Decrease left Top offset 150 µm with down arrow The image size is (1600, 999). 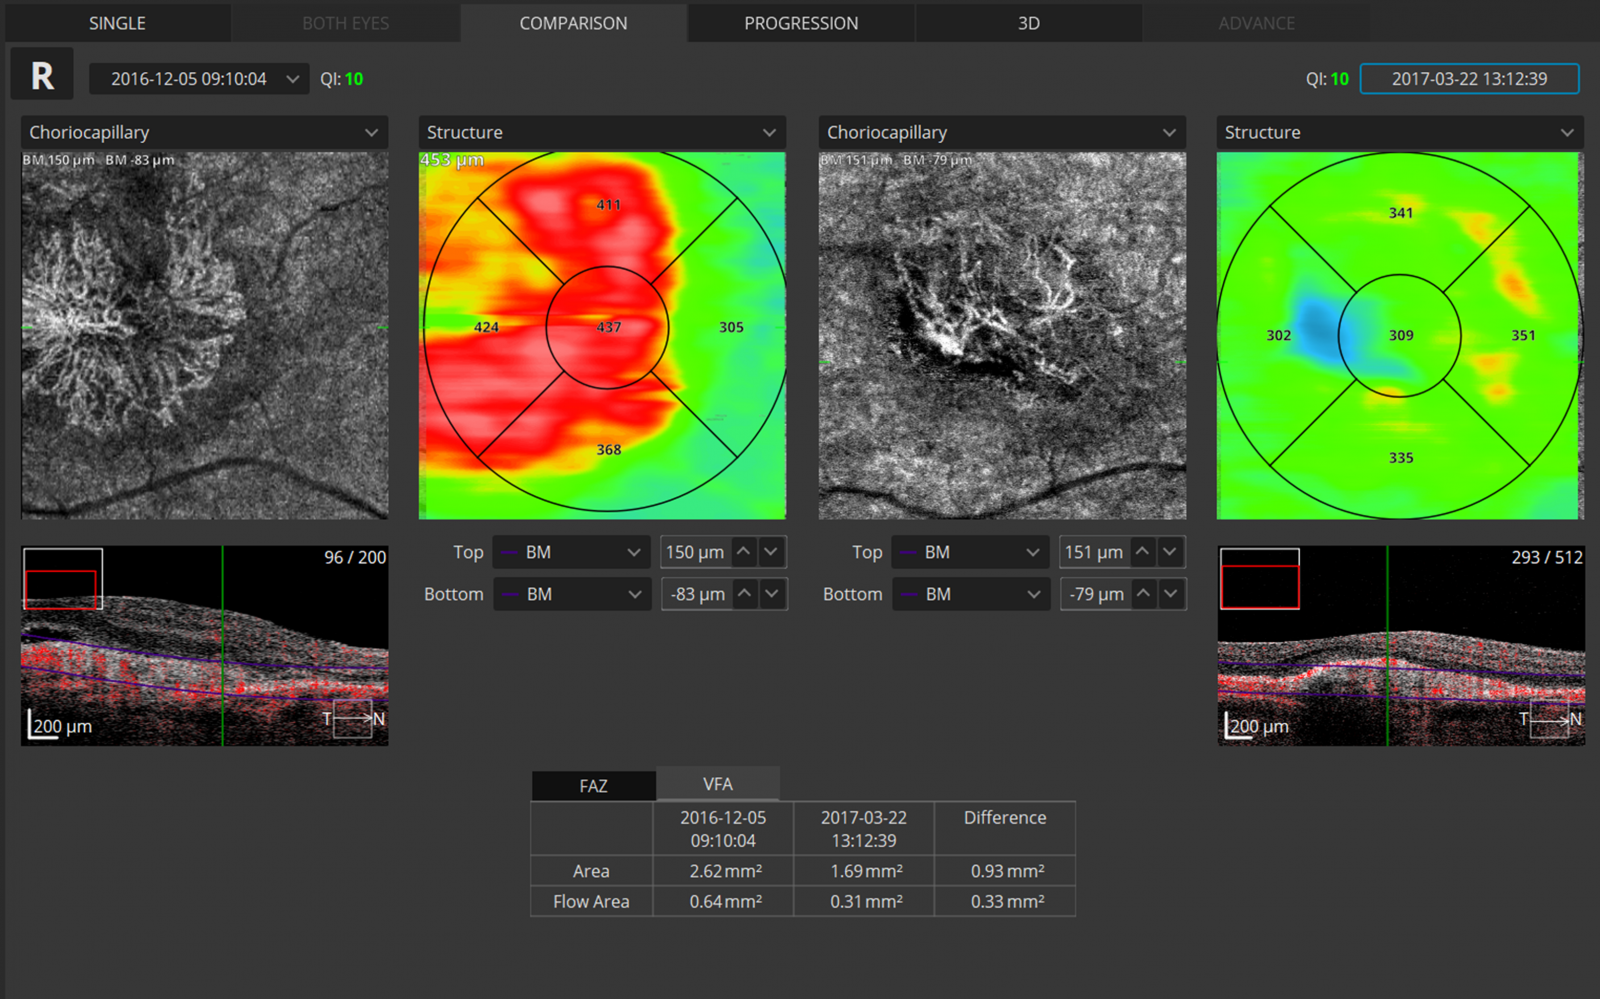coord(771,552)
